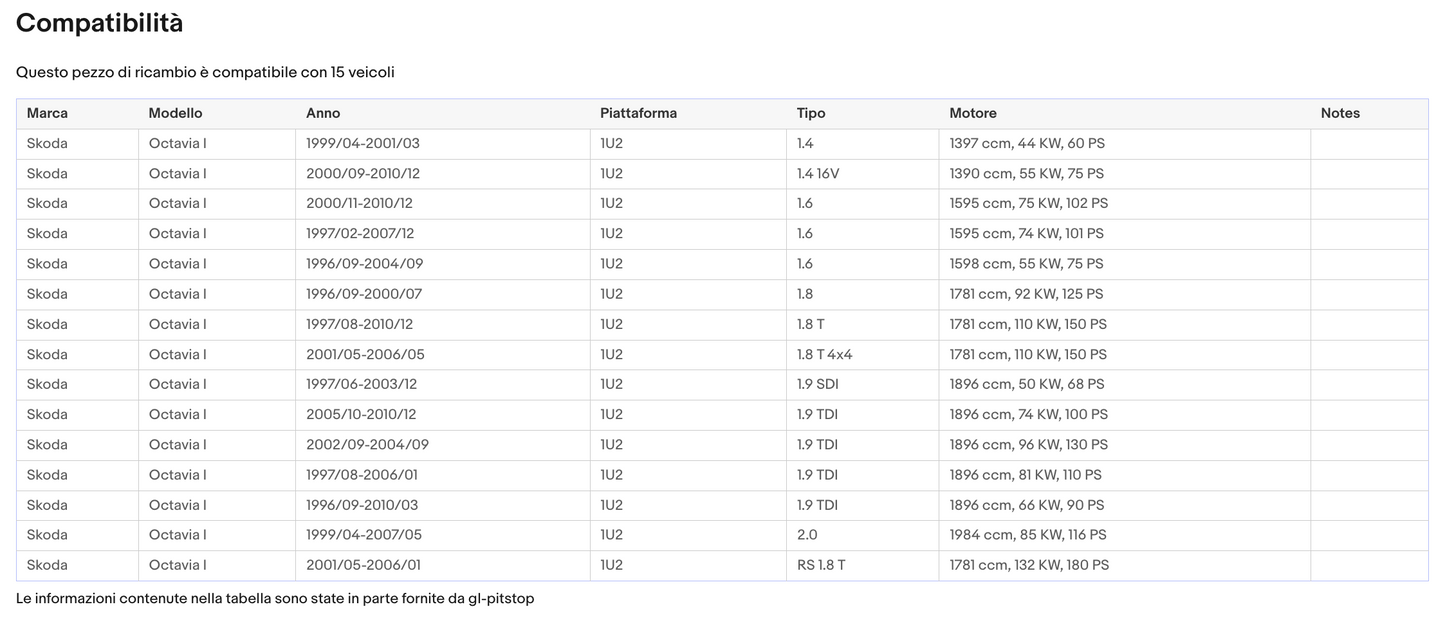Select the RS 1.8 T type cell

click(821, 565)
